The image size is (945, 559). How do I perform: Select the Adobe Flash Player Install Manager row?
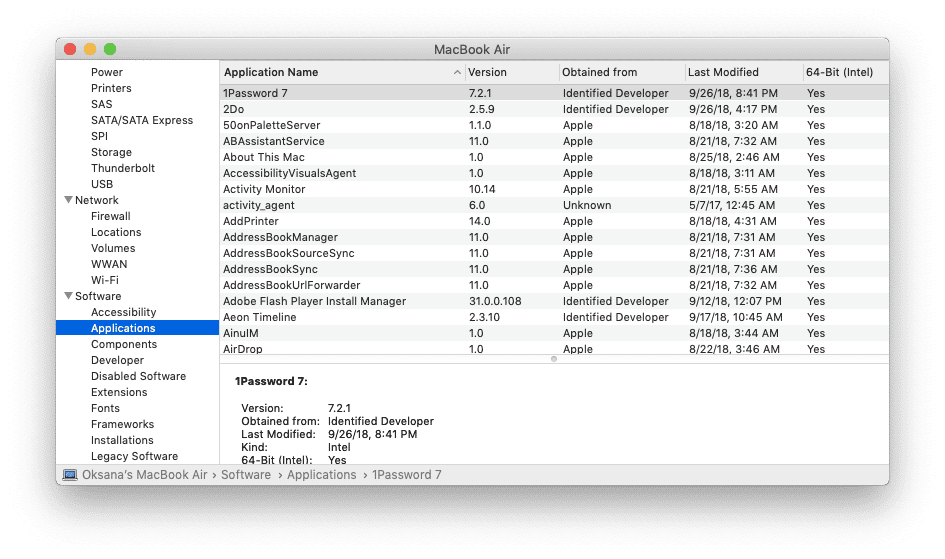[x=554, y=301]
